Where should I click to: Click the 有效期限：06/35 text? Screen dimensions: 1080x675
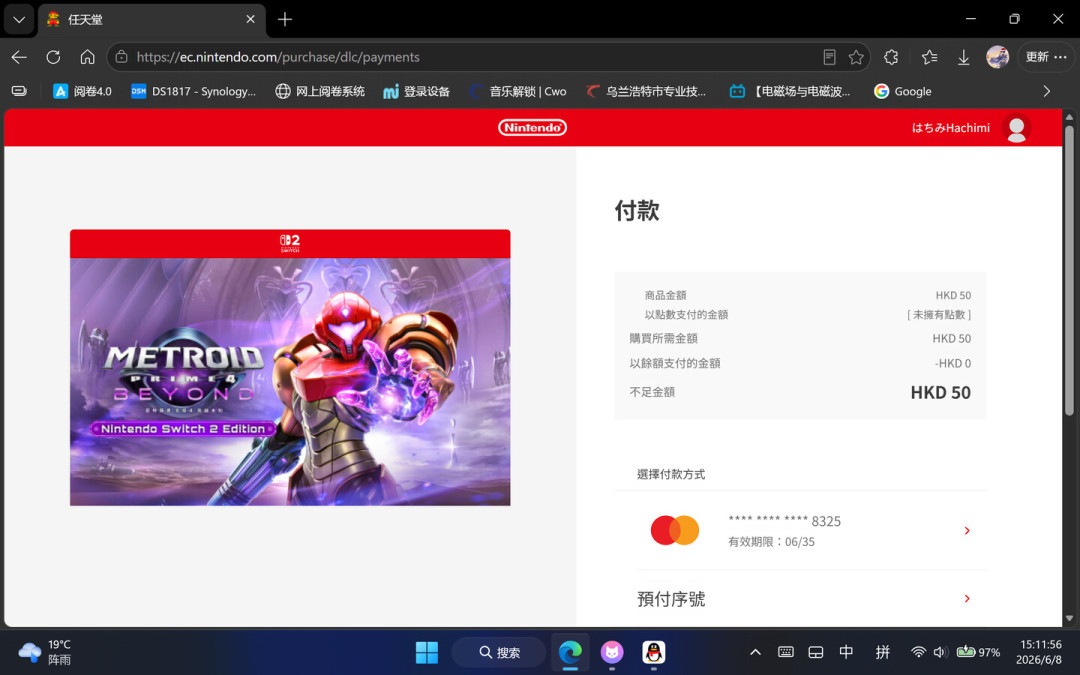pyautogui.click(x=771, y=542)
